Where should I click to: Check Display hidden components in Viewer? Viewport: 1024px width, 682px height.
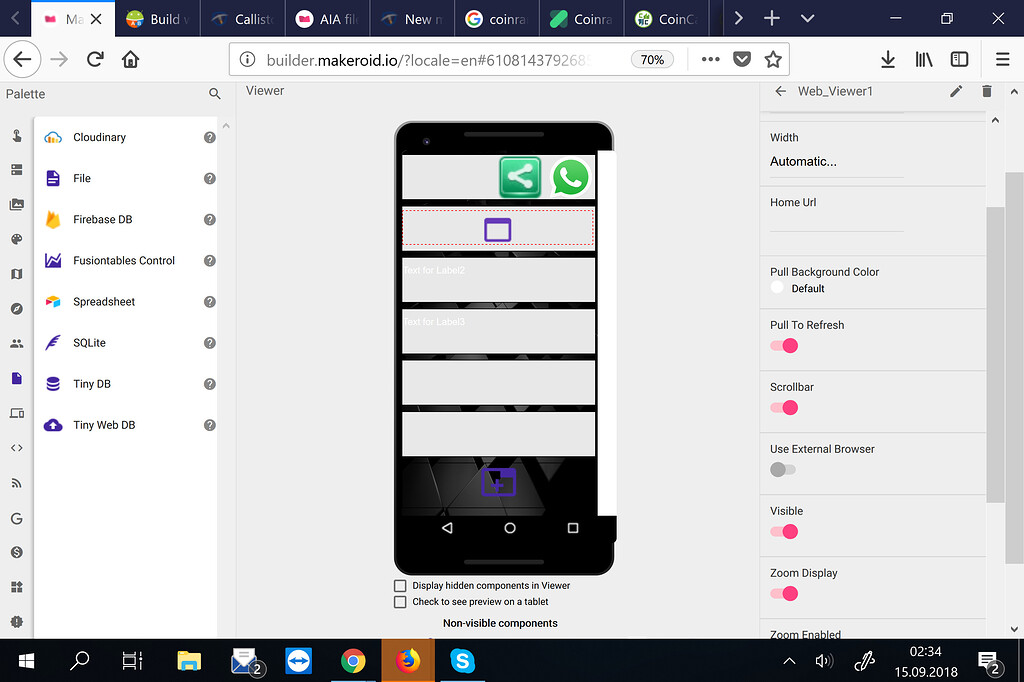coord(400,586)
